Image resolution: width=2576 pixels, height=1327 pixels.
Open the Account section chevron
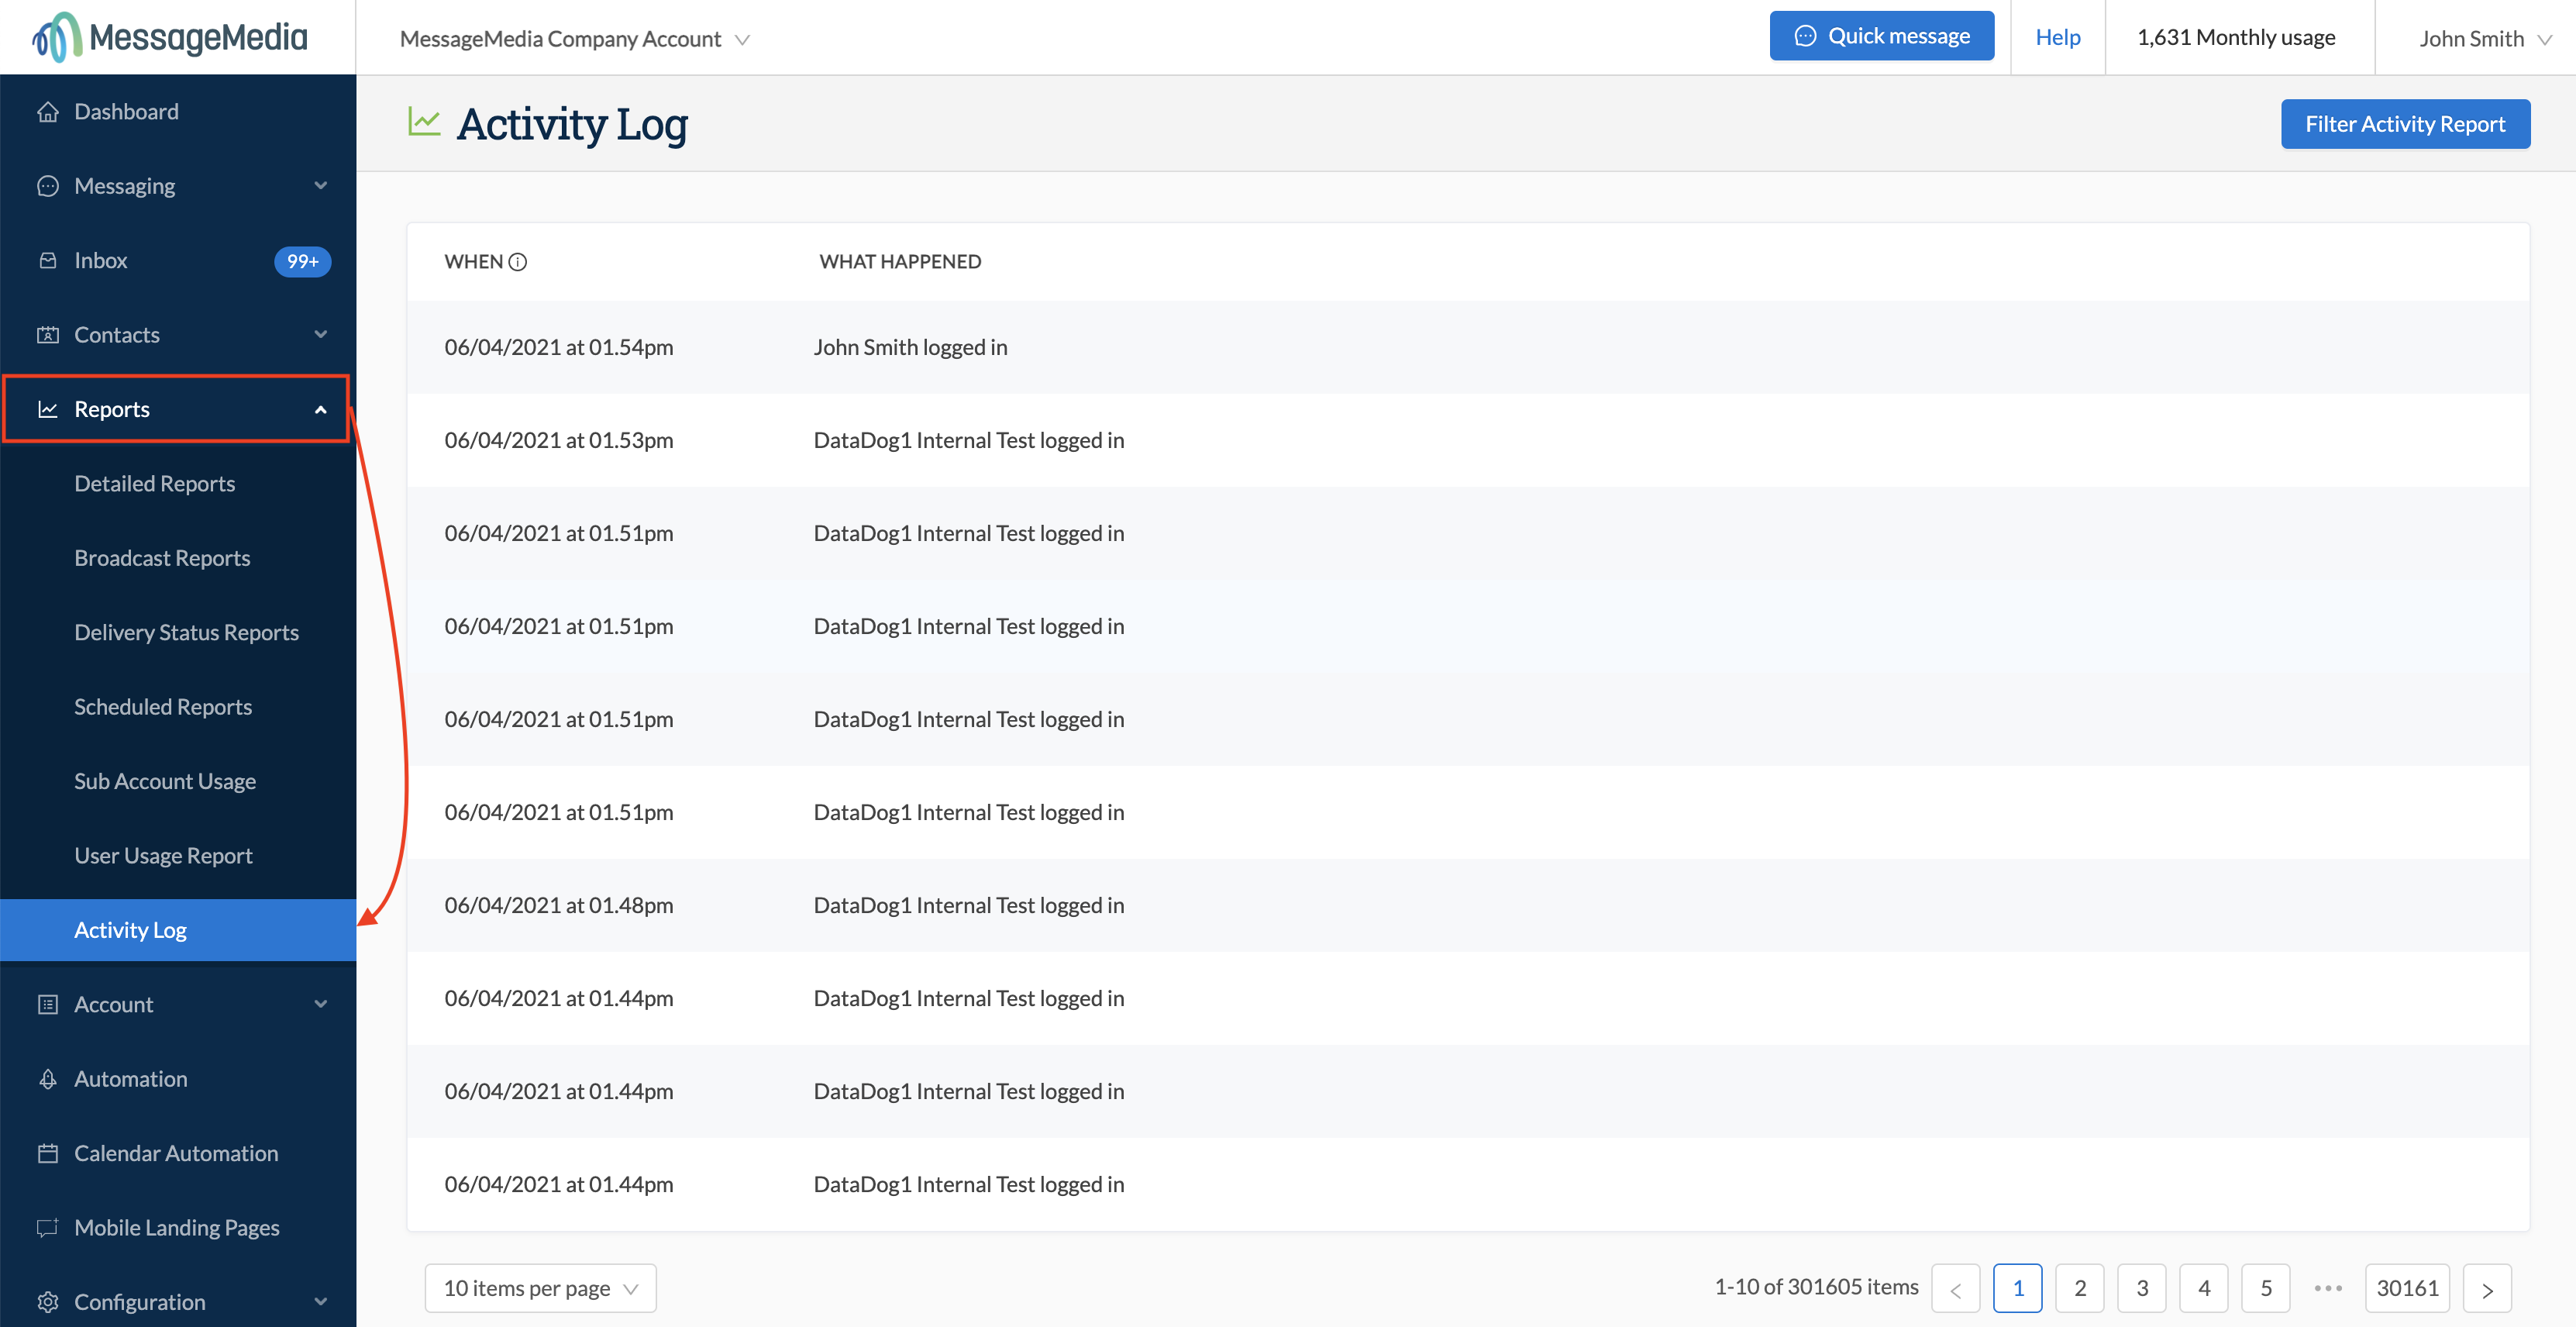click(x=321, y=1004)
